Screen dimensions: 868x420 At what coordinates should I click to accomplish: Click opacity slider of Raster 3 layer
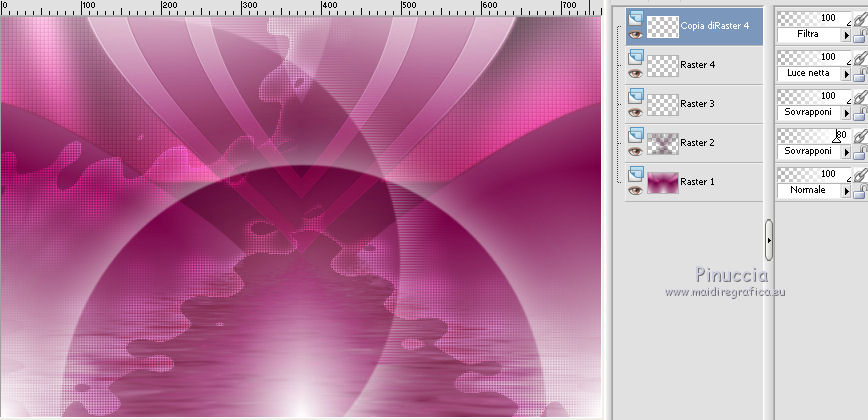point(814,97)
